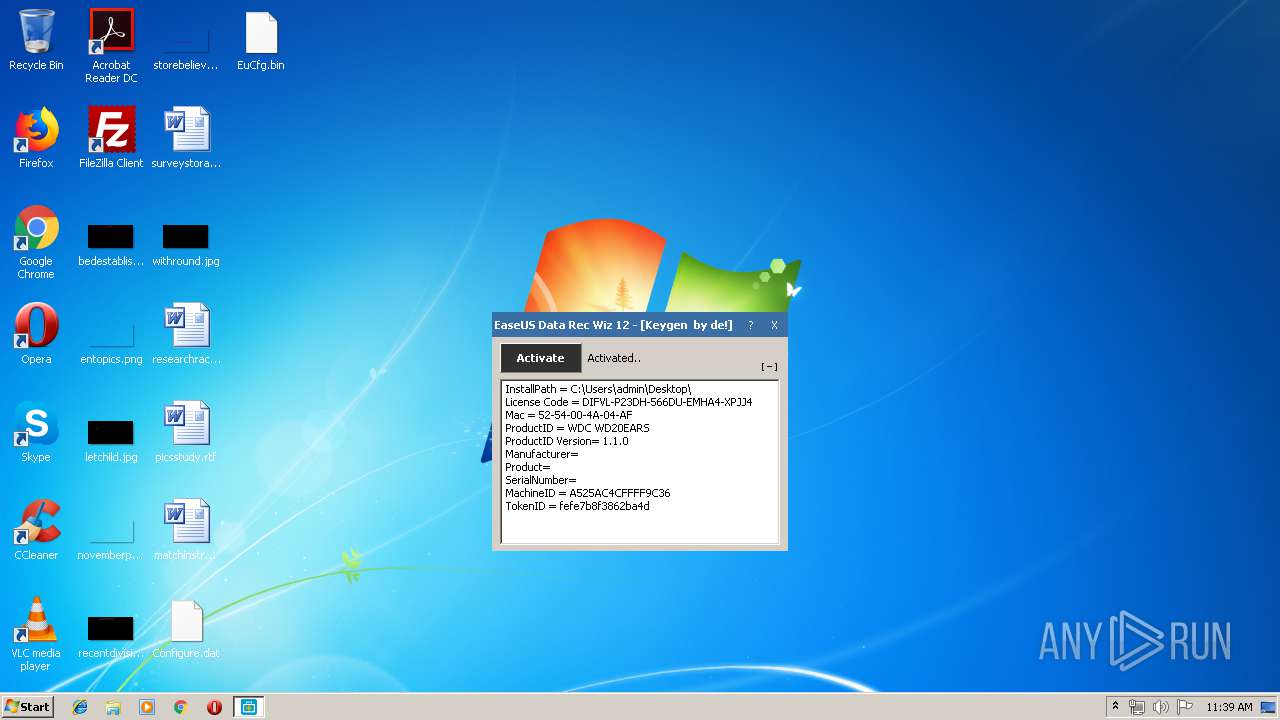The width and height of the screenshot is (1280, 720).
Task: Collapse keygen details with the [-] toggle
Action: click(769, 367)
